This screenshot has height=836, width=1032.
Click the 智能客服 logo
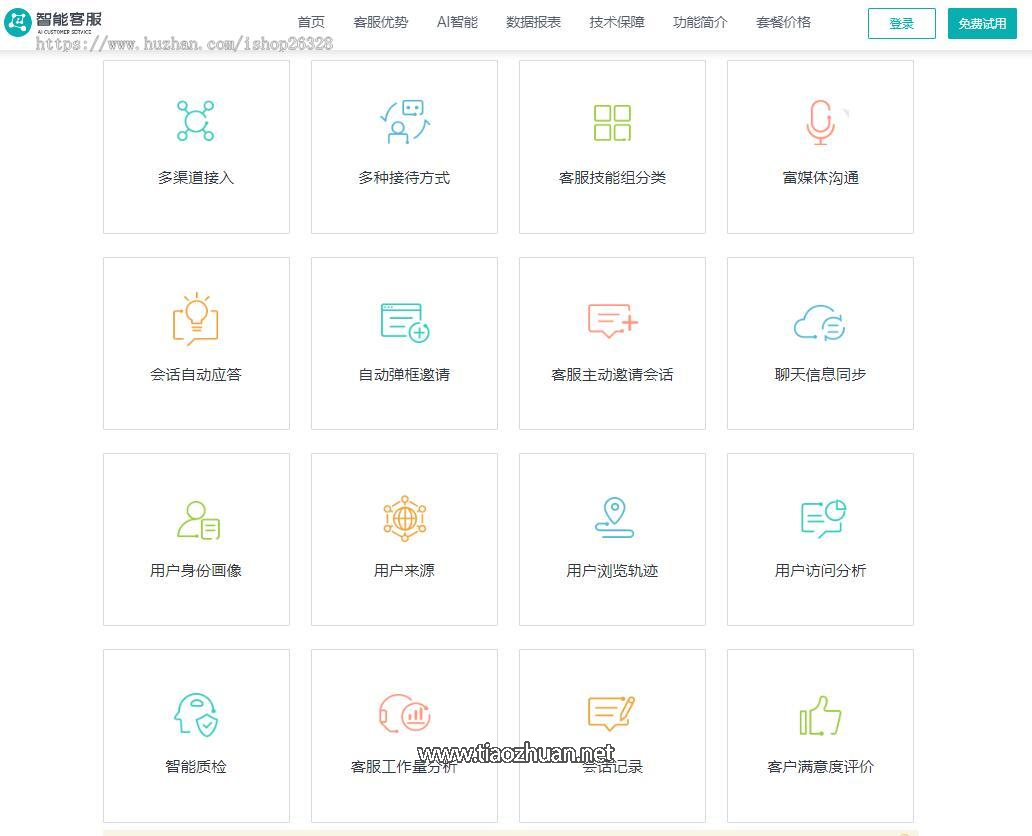[x=58, y=21]
